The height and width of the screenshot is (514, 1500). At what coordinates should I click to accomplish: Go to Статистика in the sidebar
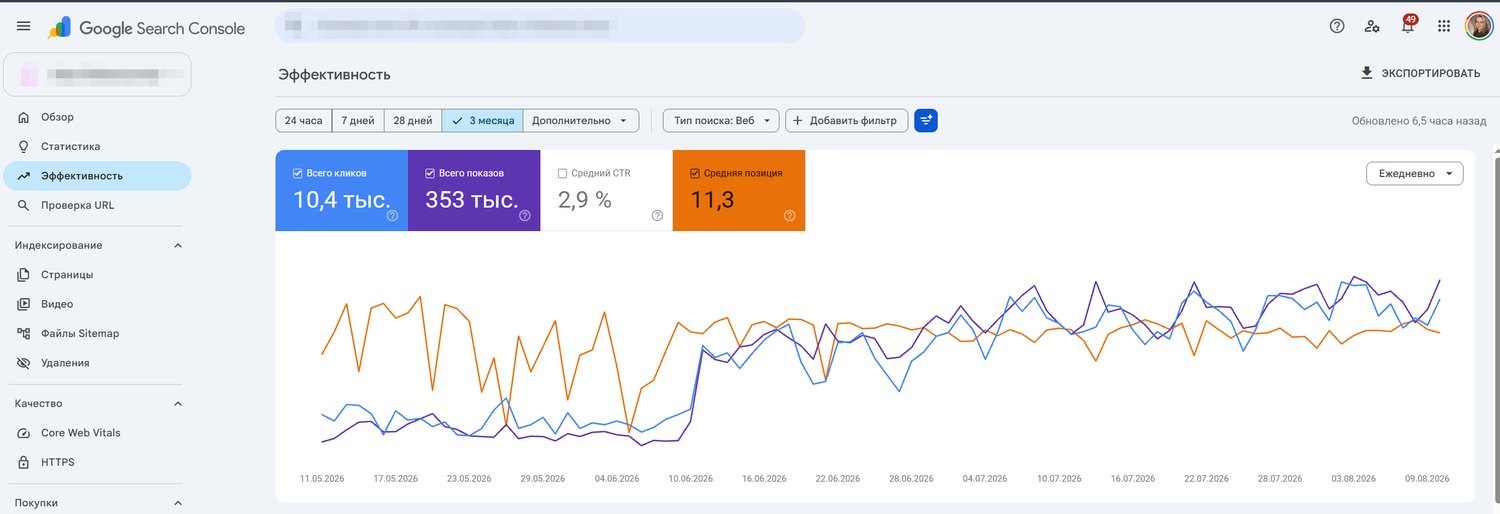pos(96,146)
